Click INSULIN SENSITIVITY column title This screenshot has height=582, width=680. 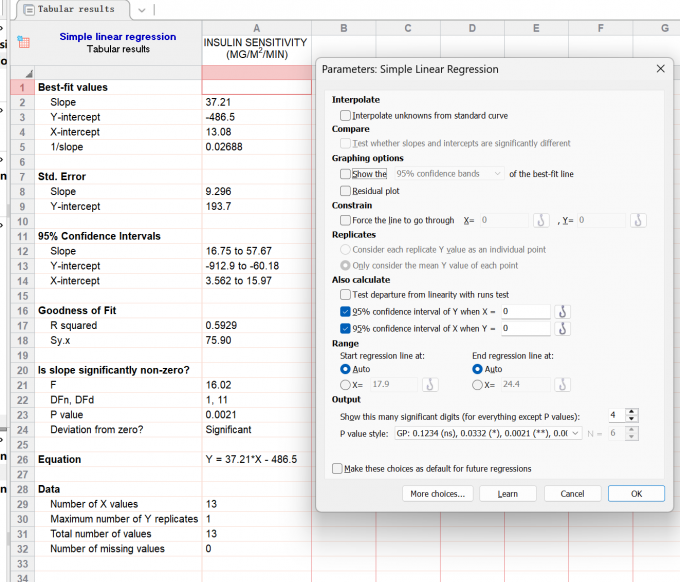(x=256, y=49)
